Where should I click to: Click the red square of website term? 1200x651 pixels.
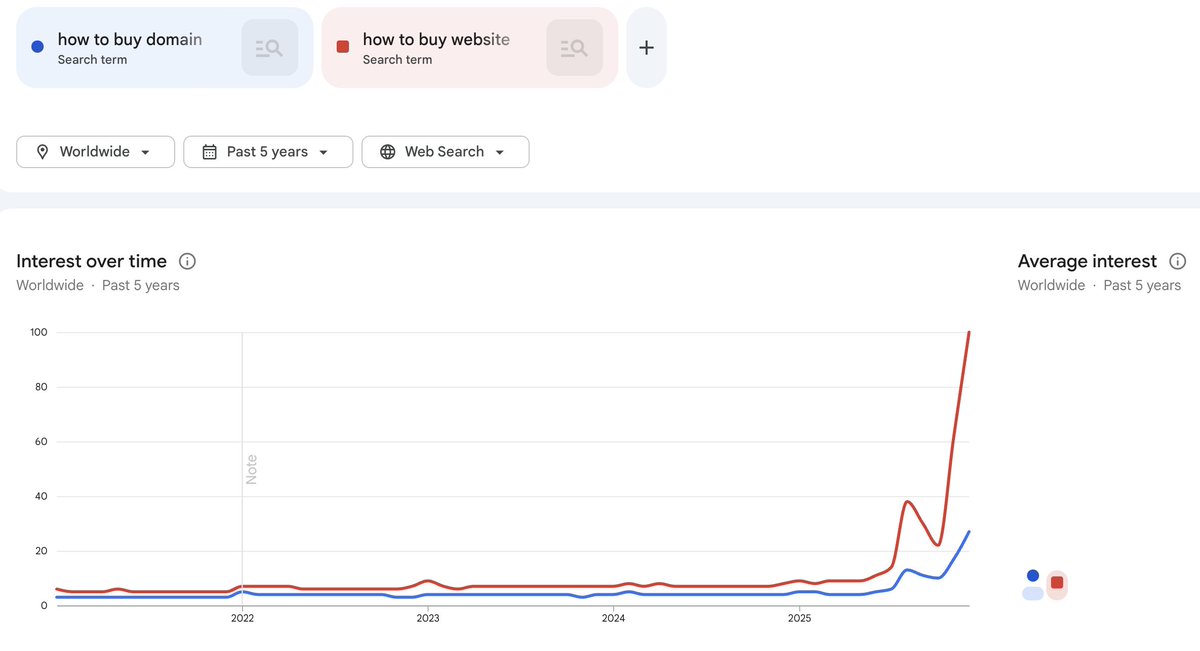[x=342, y=46]
